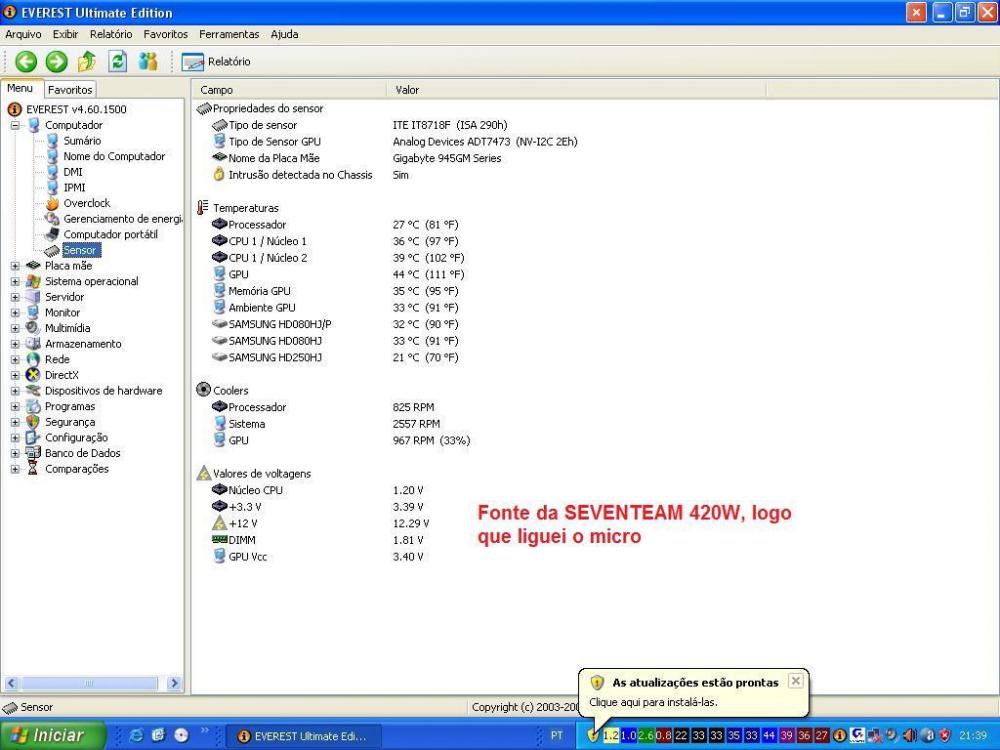Viewport: 1000px width, 750px height.
Task: Collapse the Computador tree node
Action: (16, 126)
